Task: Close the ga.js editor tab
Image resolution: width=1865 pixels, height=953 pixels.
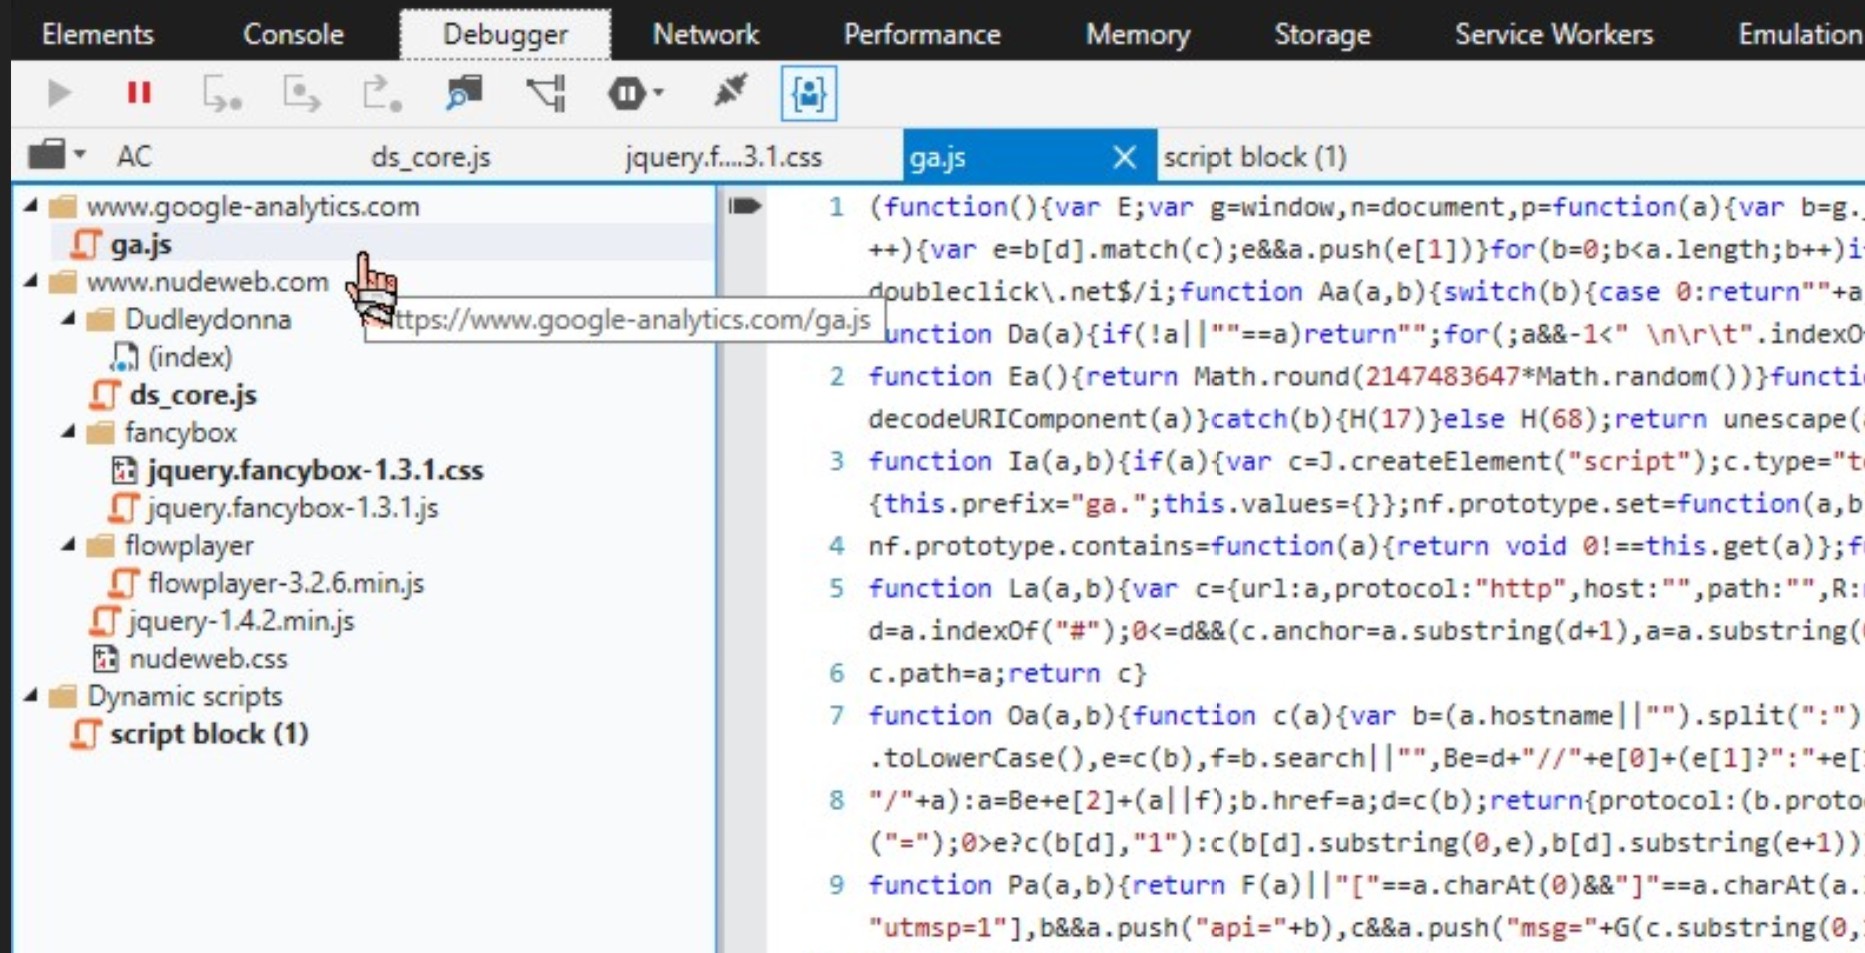Action: click(1124, 157)
